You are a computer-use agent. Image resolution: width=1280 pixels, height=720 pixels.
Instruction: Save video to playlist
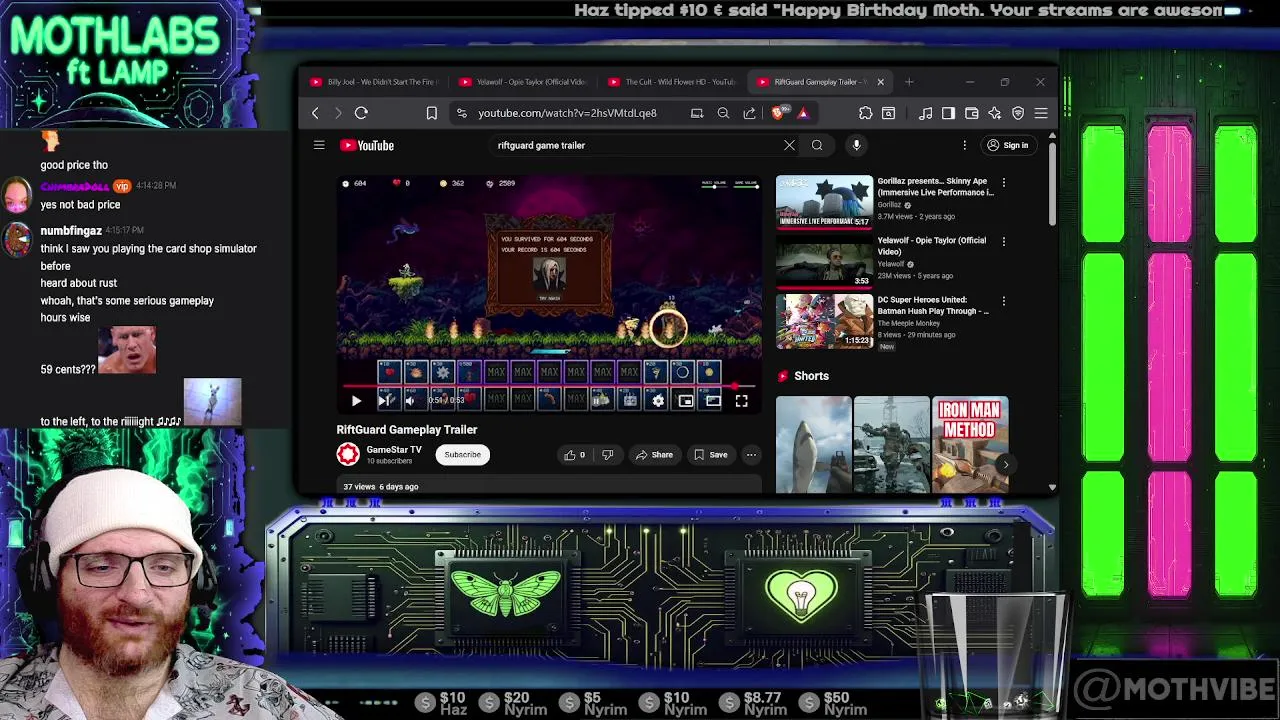coord(711,455)
